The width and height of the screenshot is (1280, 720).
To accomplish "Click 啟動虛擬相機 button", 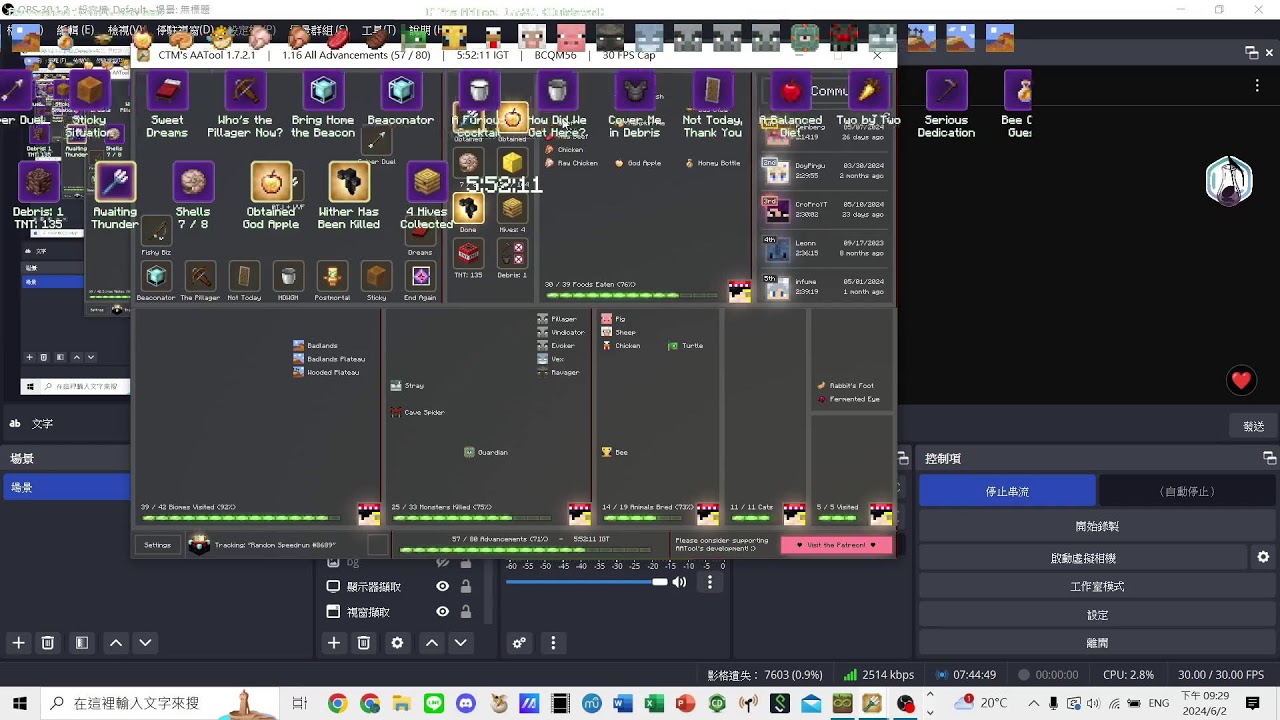I will 1083,557.
